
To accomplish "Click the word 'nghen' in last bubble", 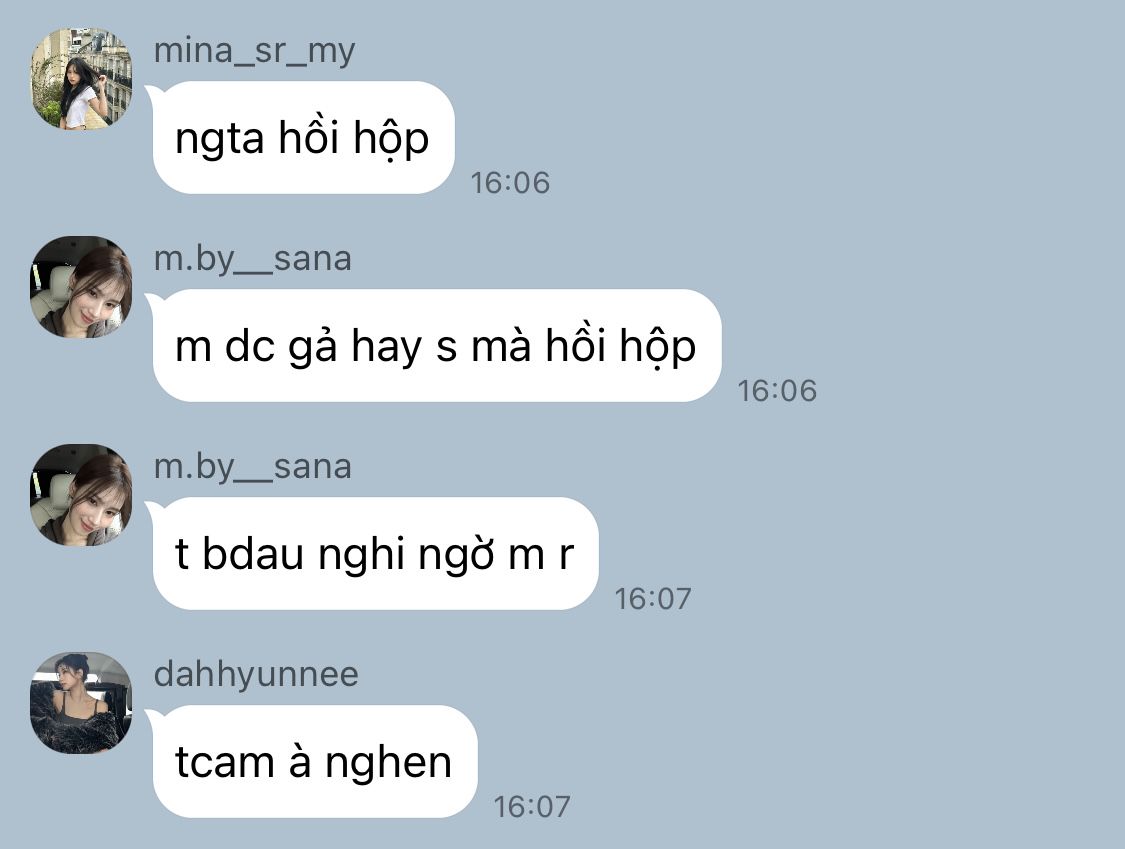I will [x=388, y=764].
